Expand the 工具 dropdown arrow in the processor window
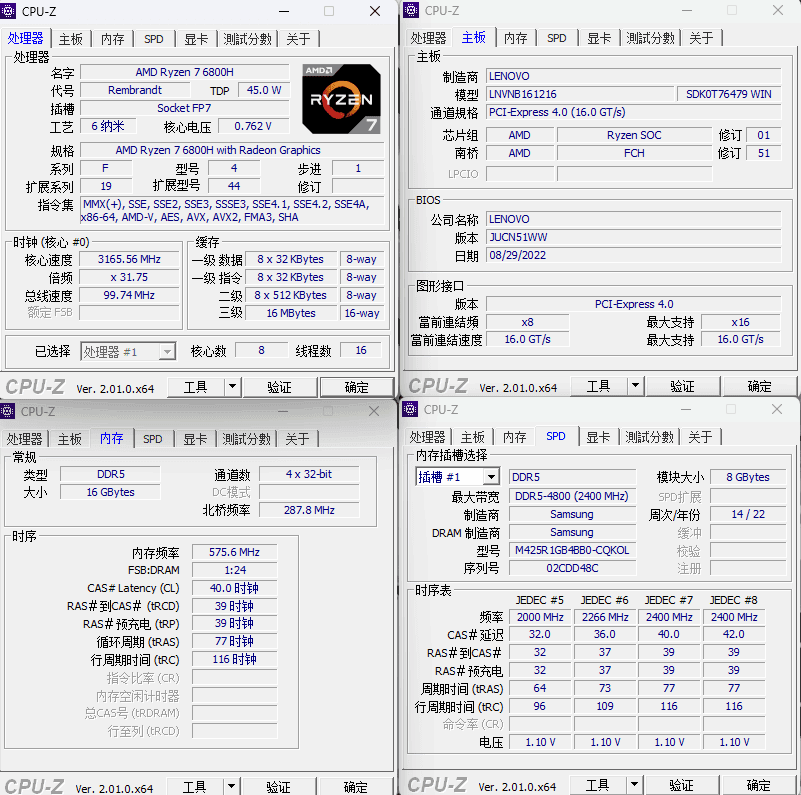 point(232,387)
